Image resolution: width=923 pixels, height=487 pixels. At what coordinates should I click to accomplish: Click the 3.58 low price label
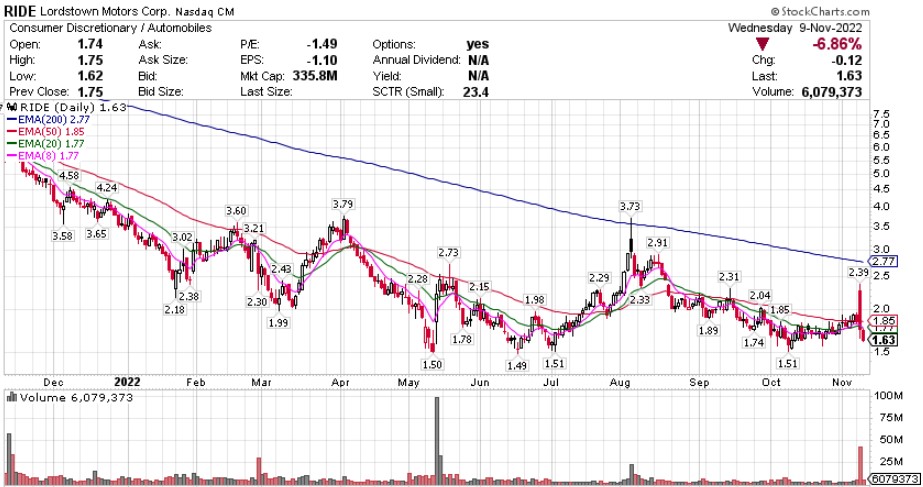click(62, 236)
